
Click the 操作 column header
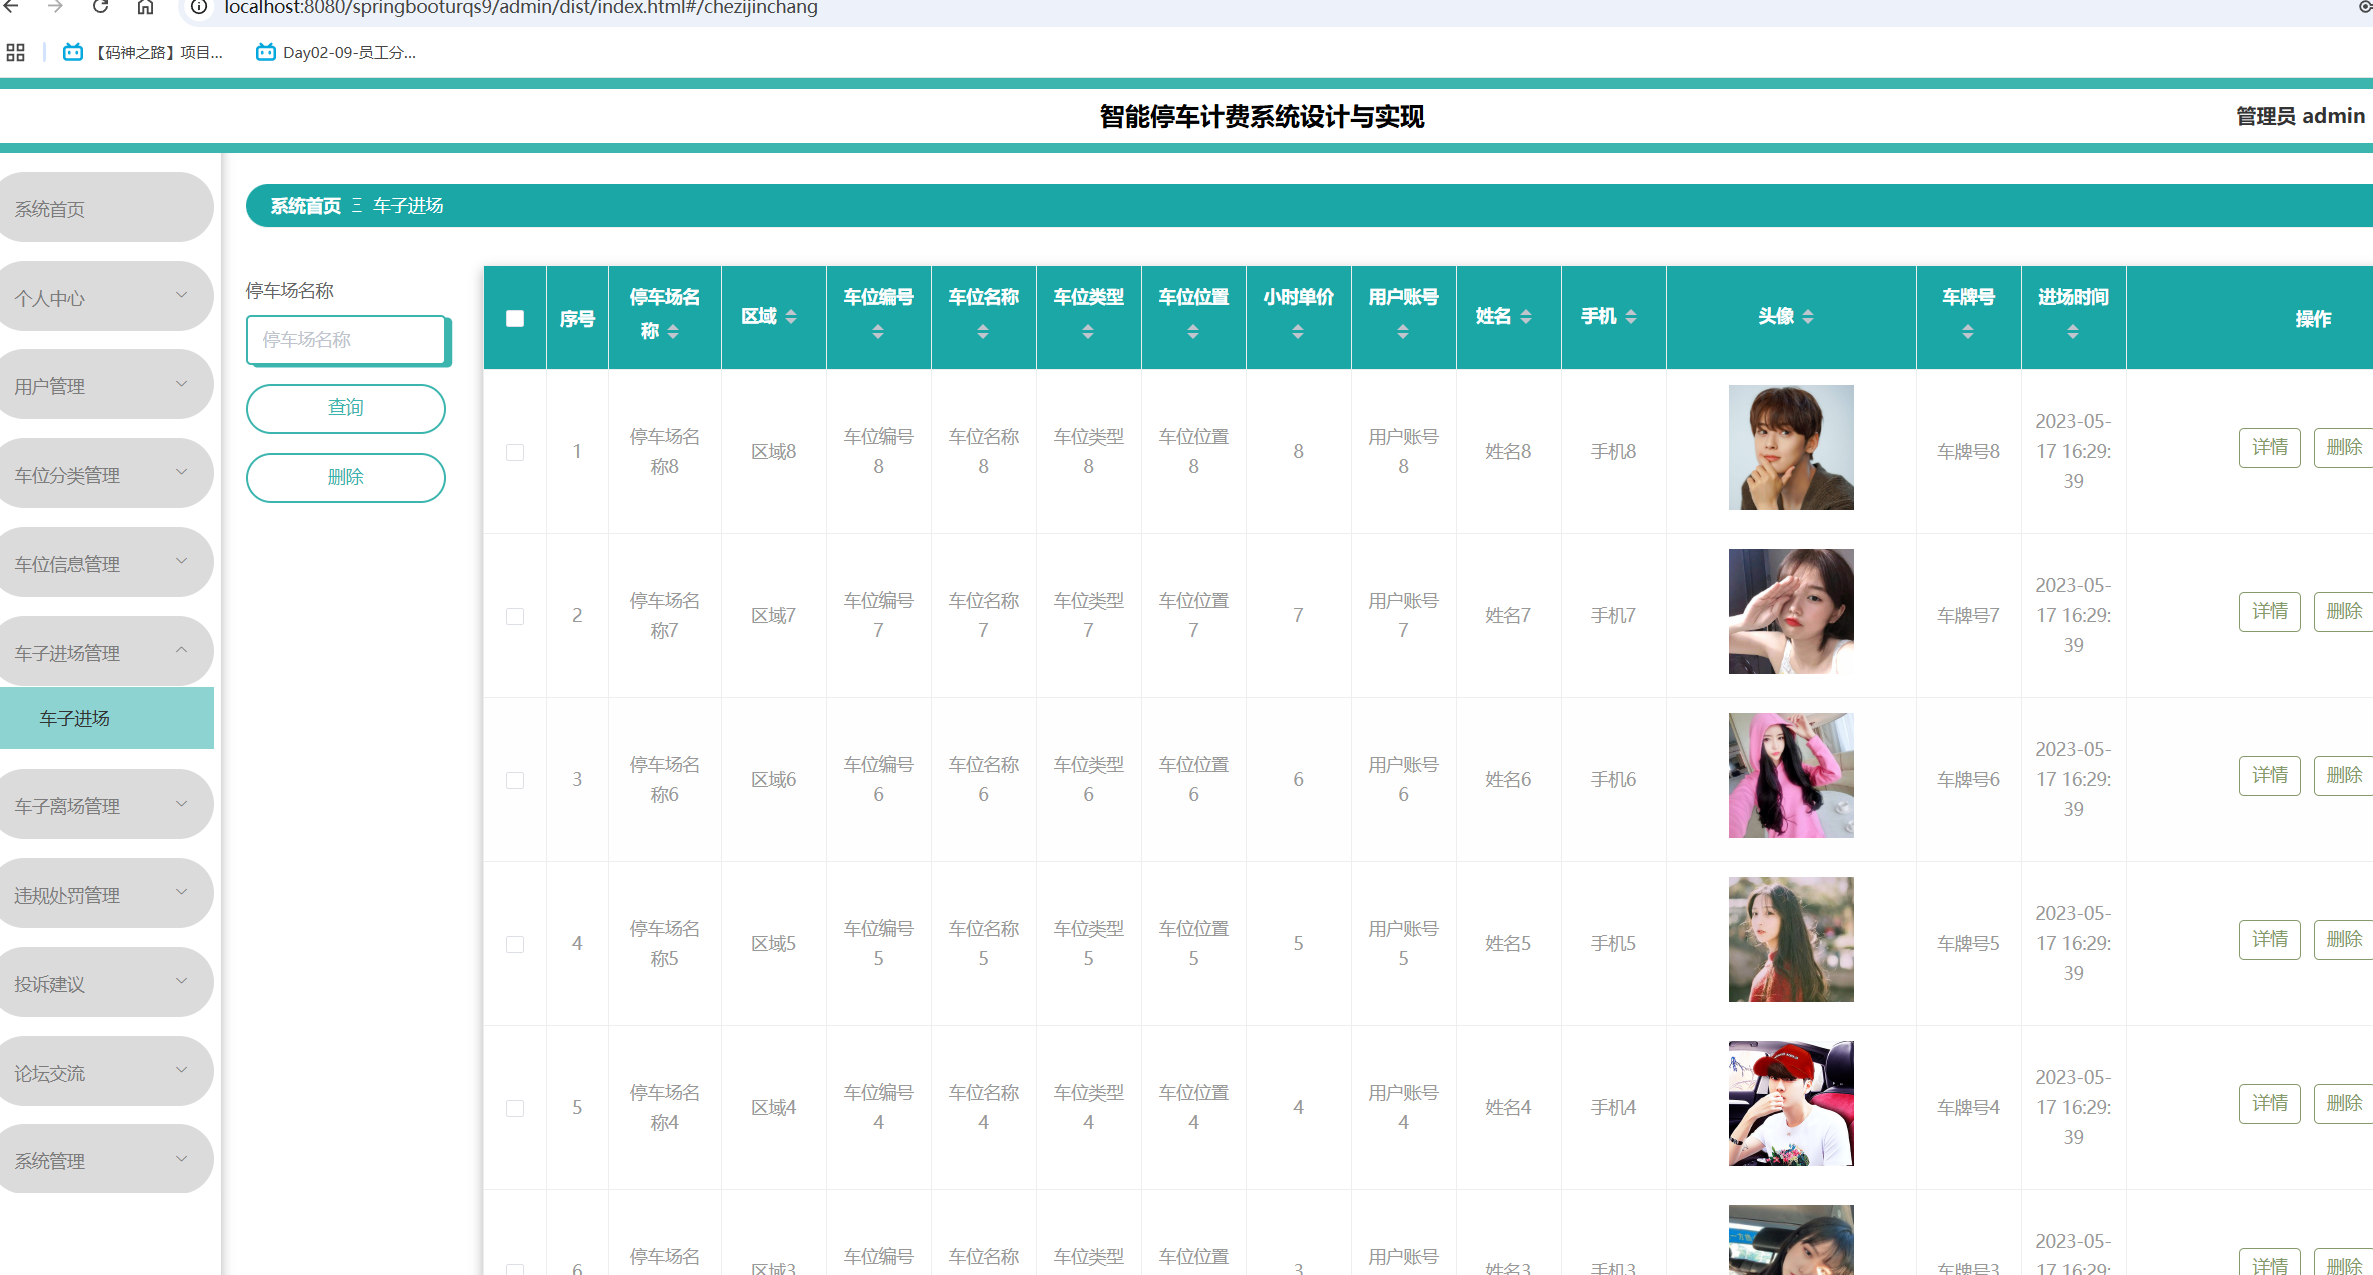[x=2313, y=319]
